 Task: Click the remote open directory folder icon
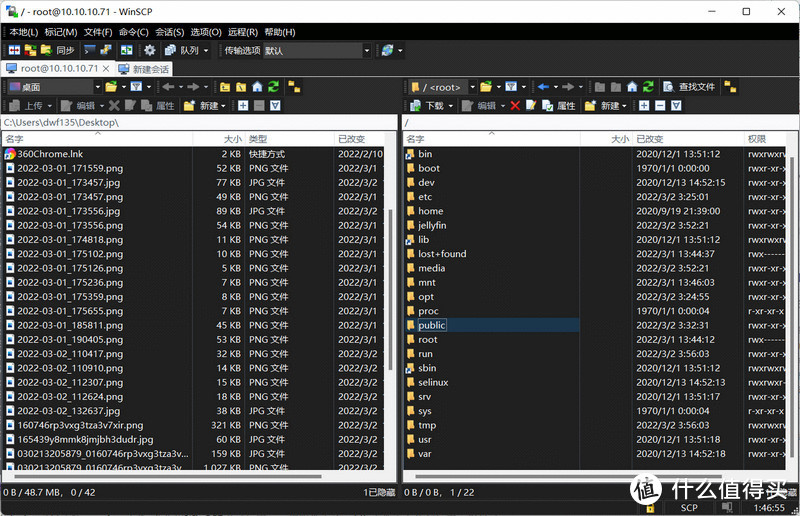(x=486, y=87)
